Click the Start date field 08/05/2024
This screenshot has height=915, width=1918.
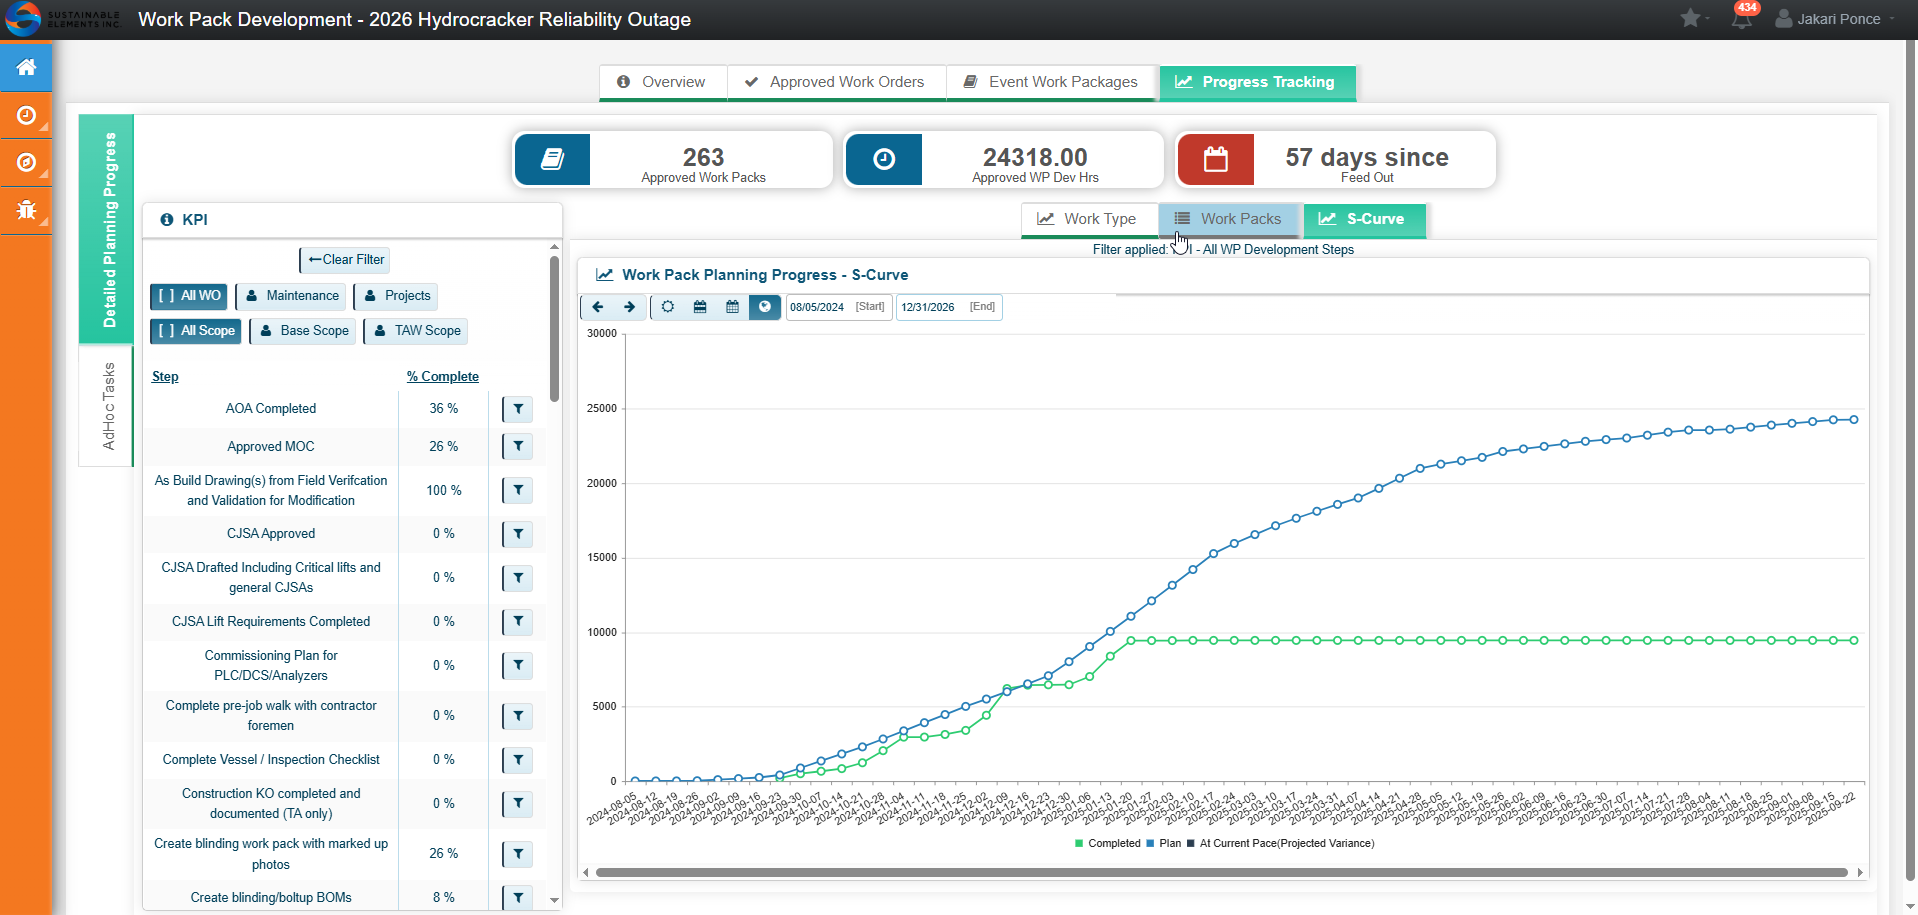click(x=838, y=307)
